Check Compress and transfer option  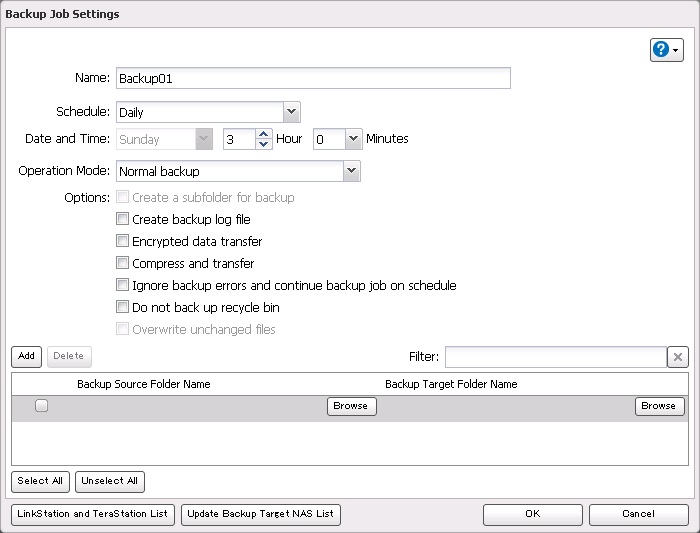122,262
